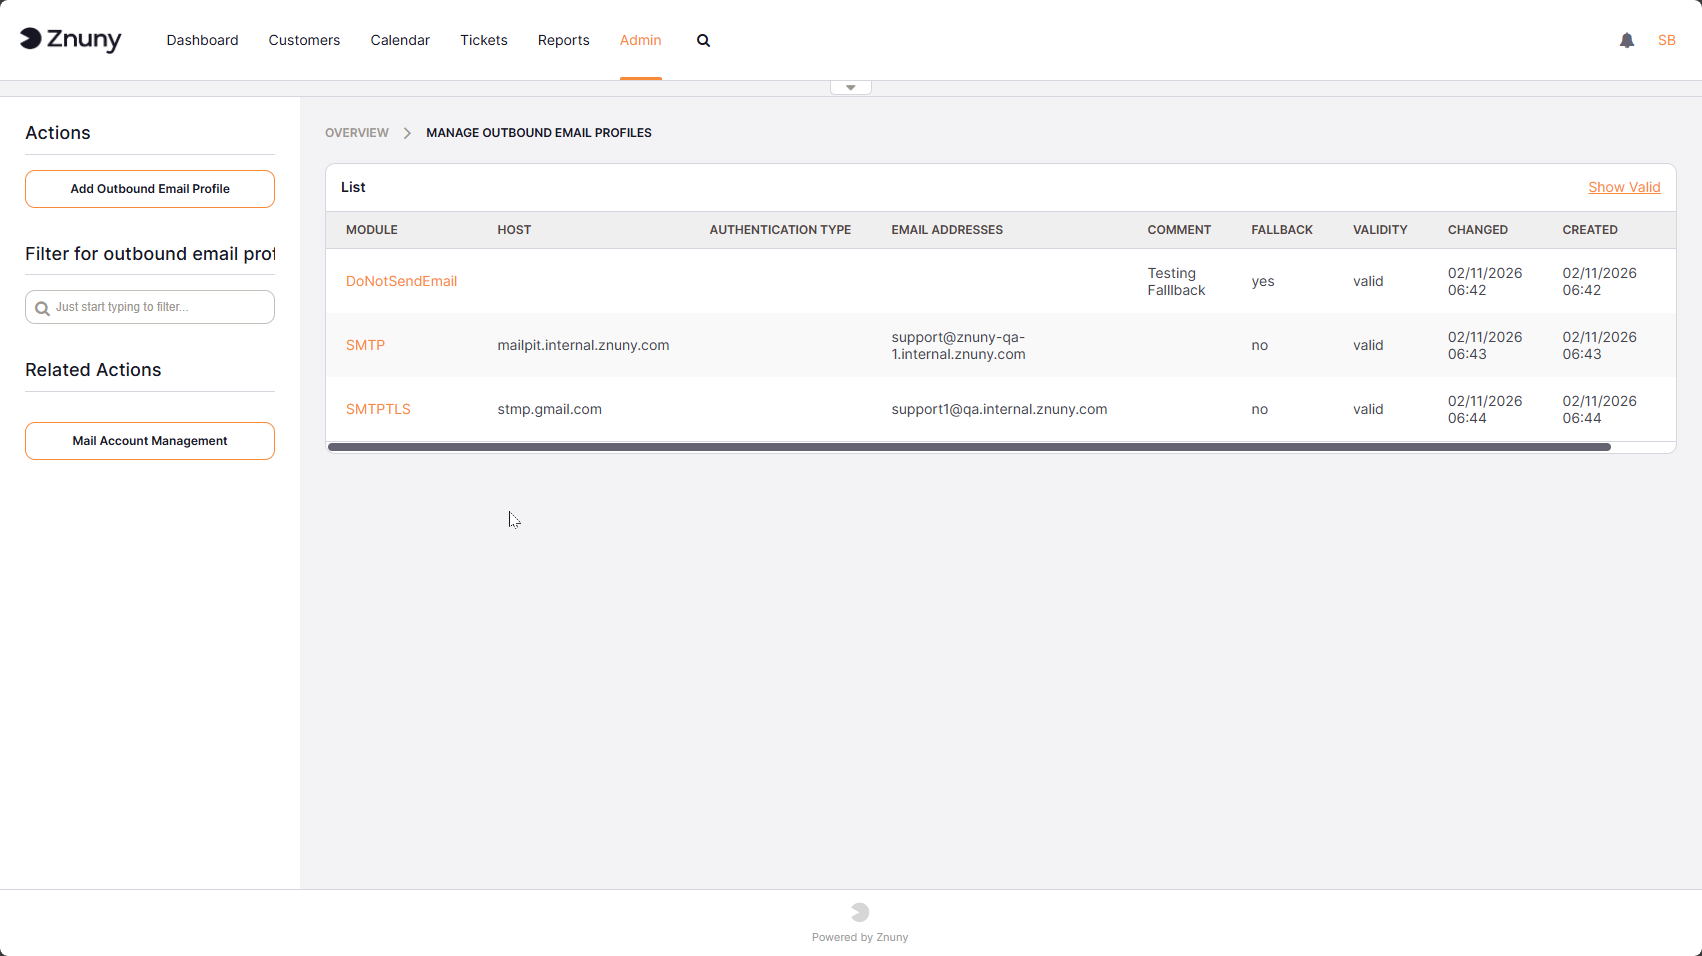
Task: Open the SMTPTLS profile entry
Action: (x=378, y=410)
